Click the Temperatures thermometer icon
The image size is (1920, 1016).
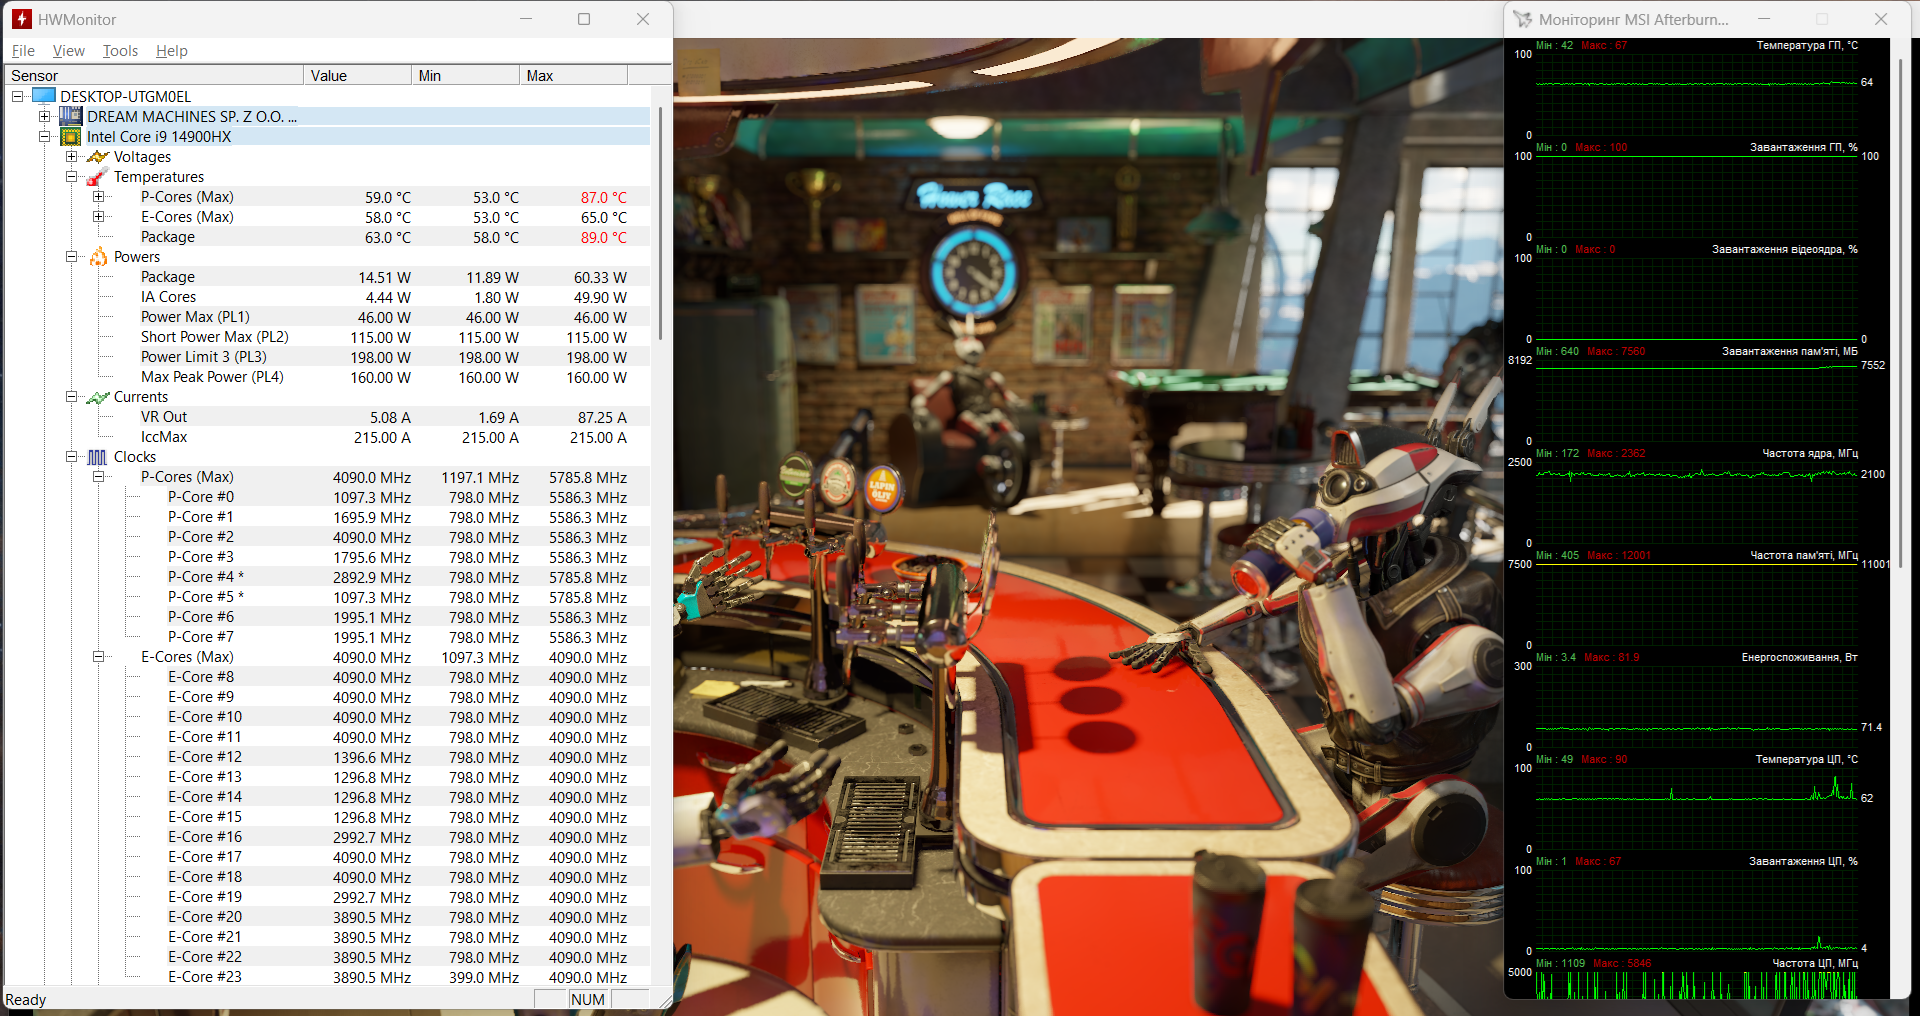tap(98, 176)
